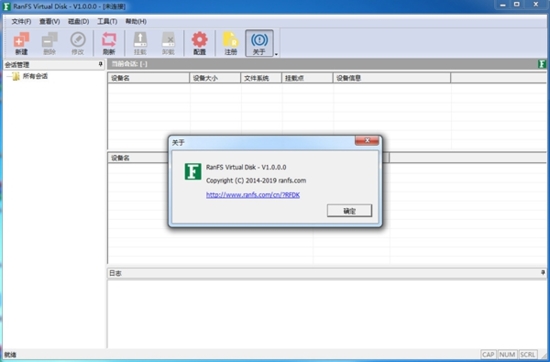Click the 日志 panel title

115,273
